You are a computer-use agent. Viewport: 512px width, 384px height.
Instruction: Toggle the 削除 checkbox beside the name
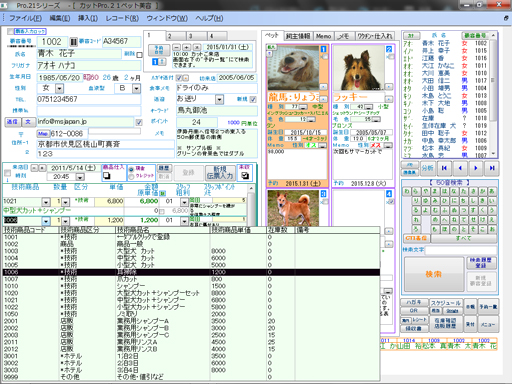click(139, 55)
